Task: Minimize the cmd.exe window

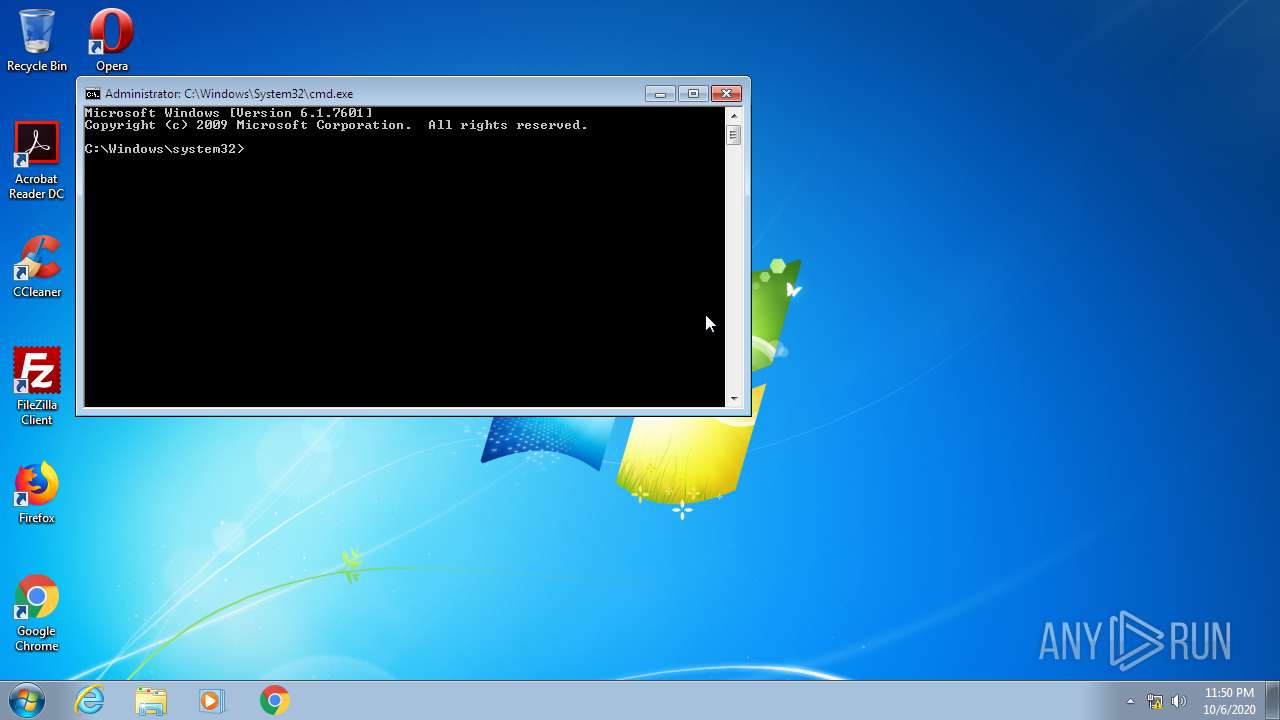Action: click(660, 94)
